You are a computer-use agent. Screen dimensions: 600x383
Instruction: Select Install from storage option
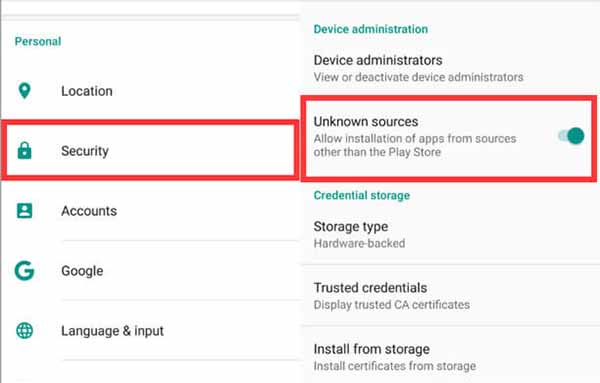tap(451, 357)
